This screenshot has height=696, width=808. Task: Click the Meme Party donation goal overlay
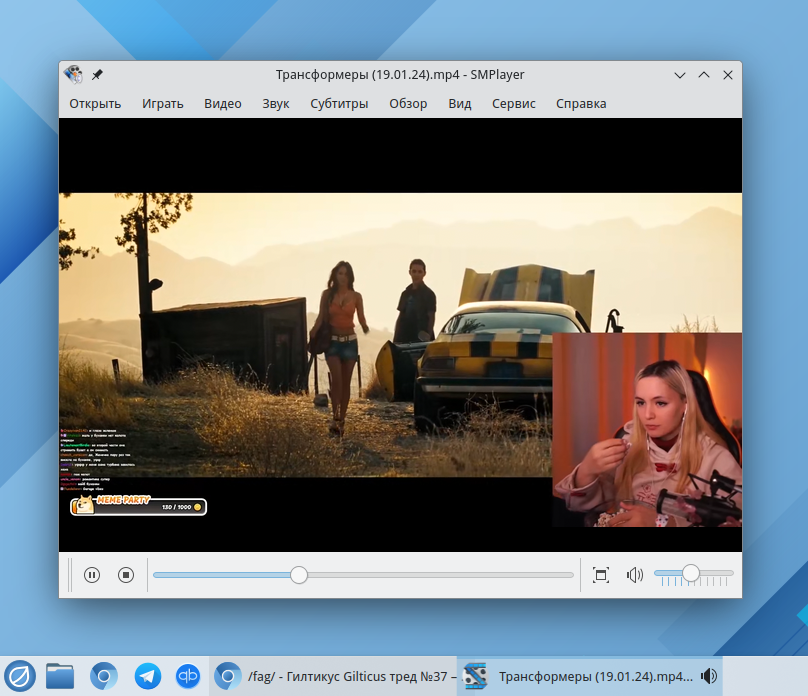tap(138, 505)
